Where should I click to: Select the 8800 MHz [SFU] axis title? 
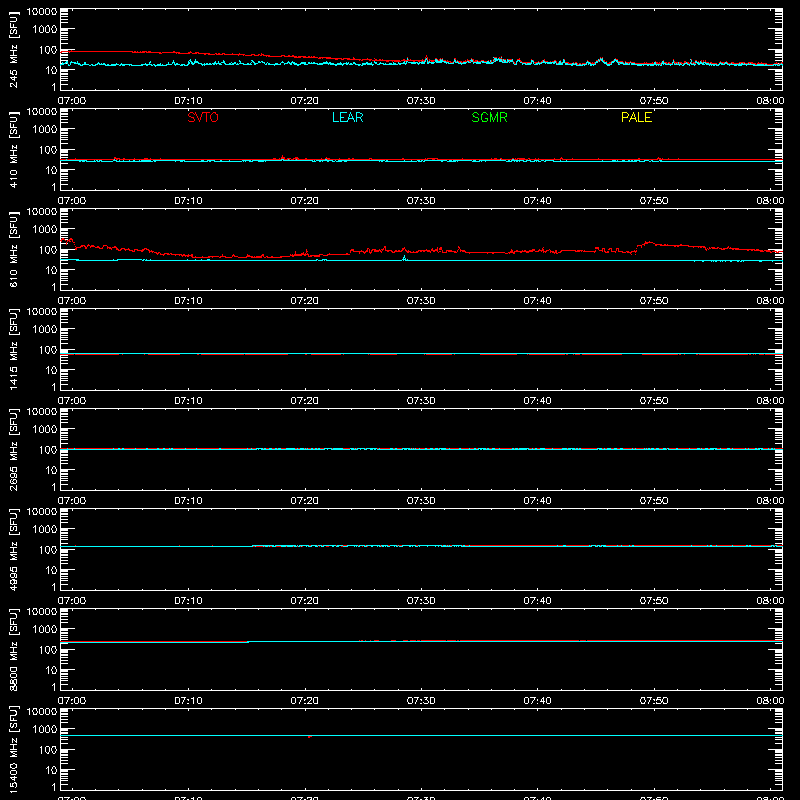click(x=13, y=649)
